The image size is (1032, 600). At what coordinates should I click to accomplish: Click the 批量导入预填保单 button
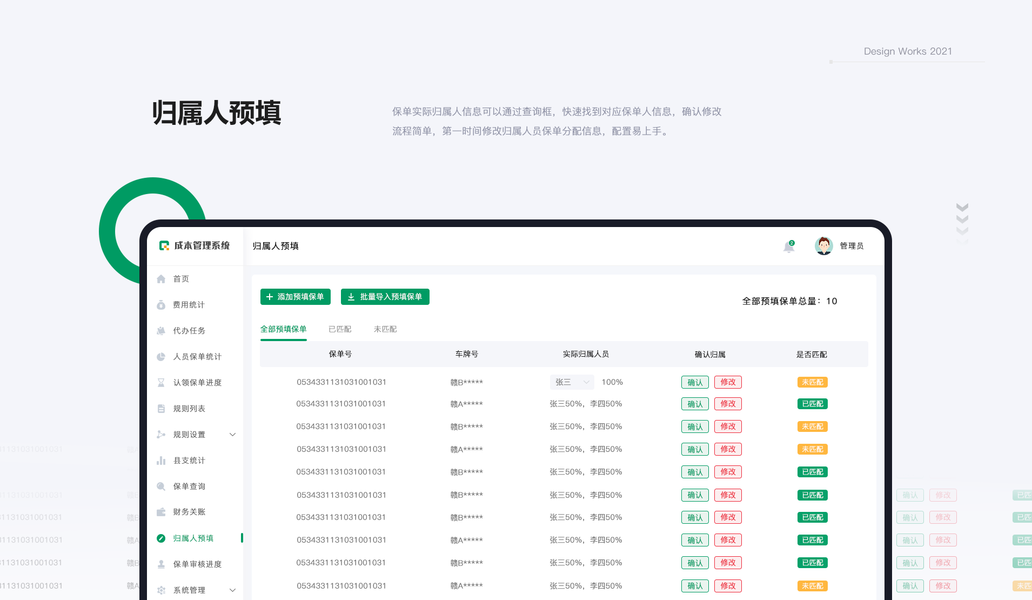(385, 297)
